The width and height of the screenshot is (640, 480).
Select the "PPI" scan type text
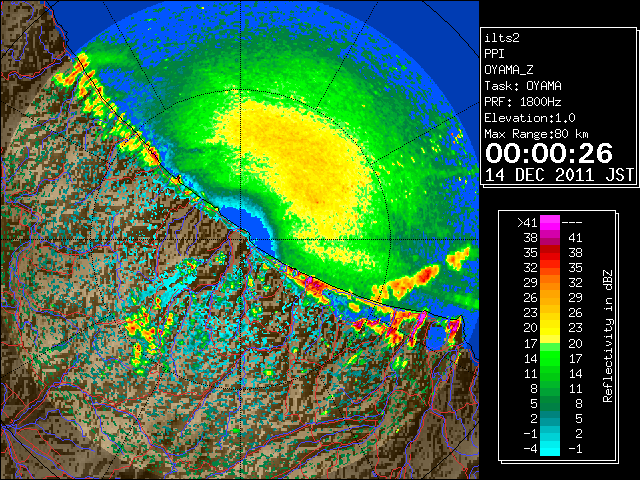point(494,54)
